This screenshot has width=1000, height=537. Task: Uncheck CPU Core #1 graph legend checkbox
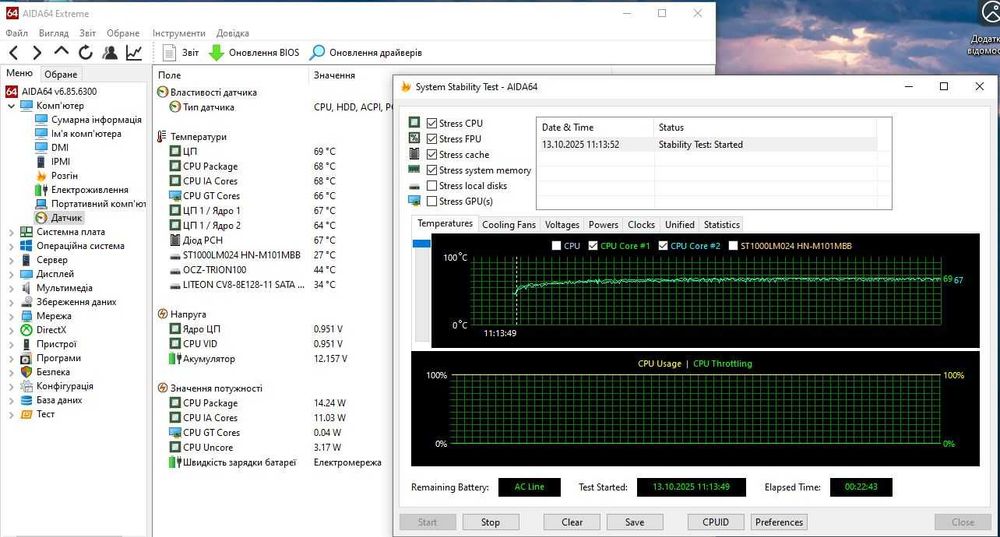coord(593,246)
